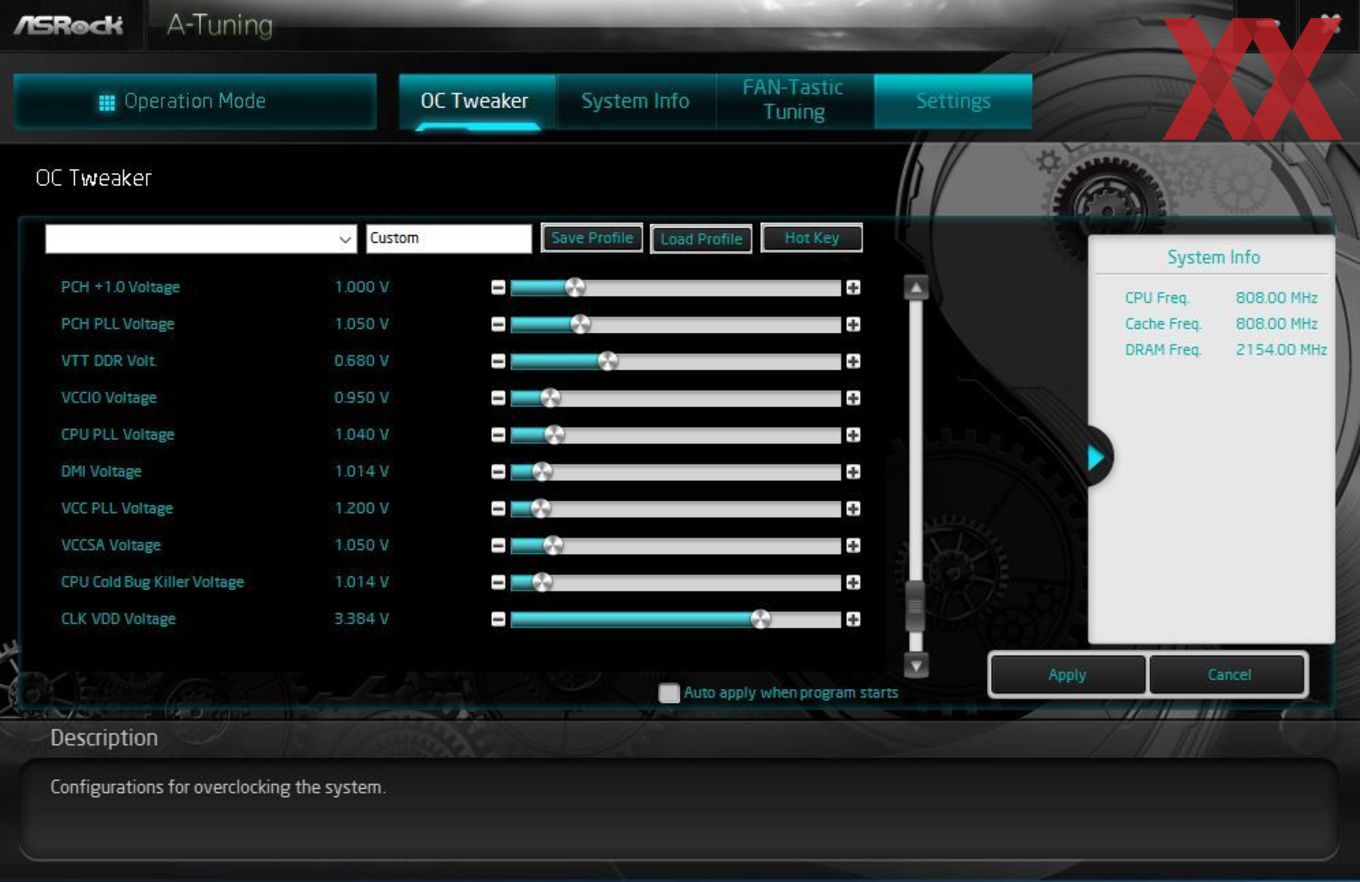Click the 1.200 V VCC PLL value

click(x=362, y=508)
